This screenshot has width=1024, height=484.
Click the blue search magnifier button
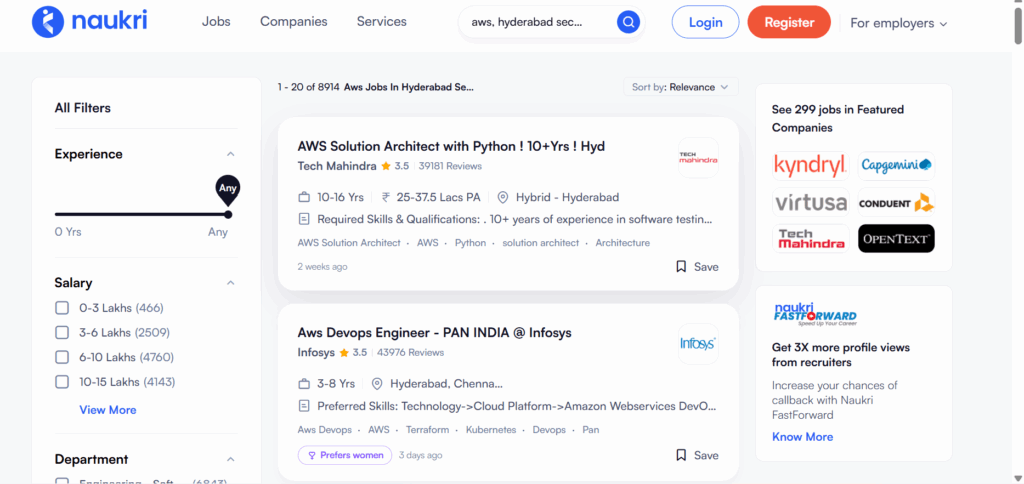click(x=628, y=23)
